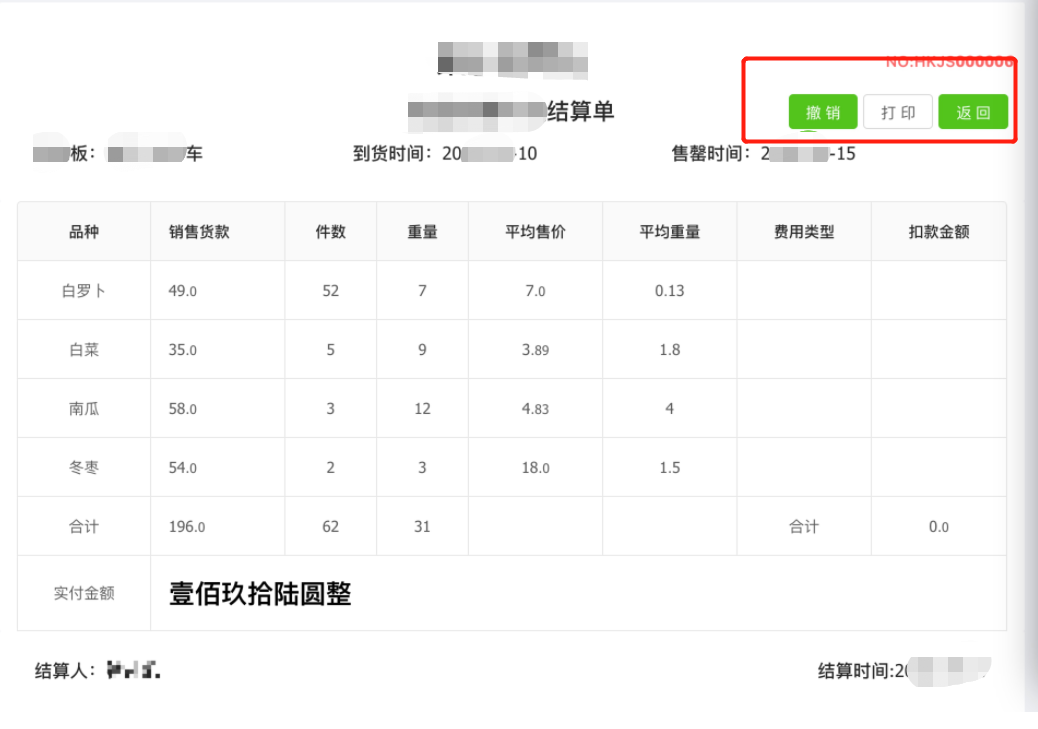1038x729 pixels.
Task: Click the 62 total pieces cell
Action: tap(330, 526)
